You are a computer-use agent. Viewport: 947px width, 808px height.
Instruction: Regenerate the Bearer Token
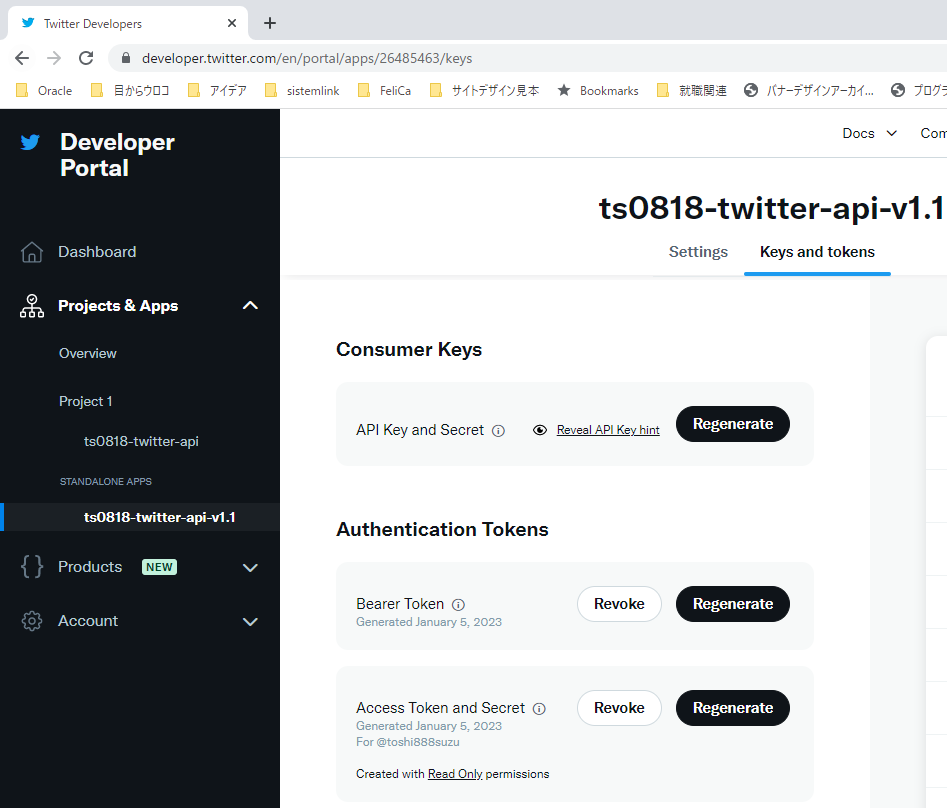click(x=732, y=604)
